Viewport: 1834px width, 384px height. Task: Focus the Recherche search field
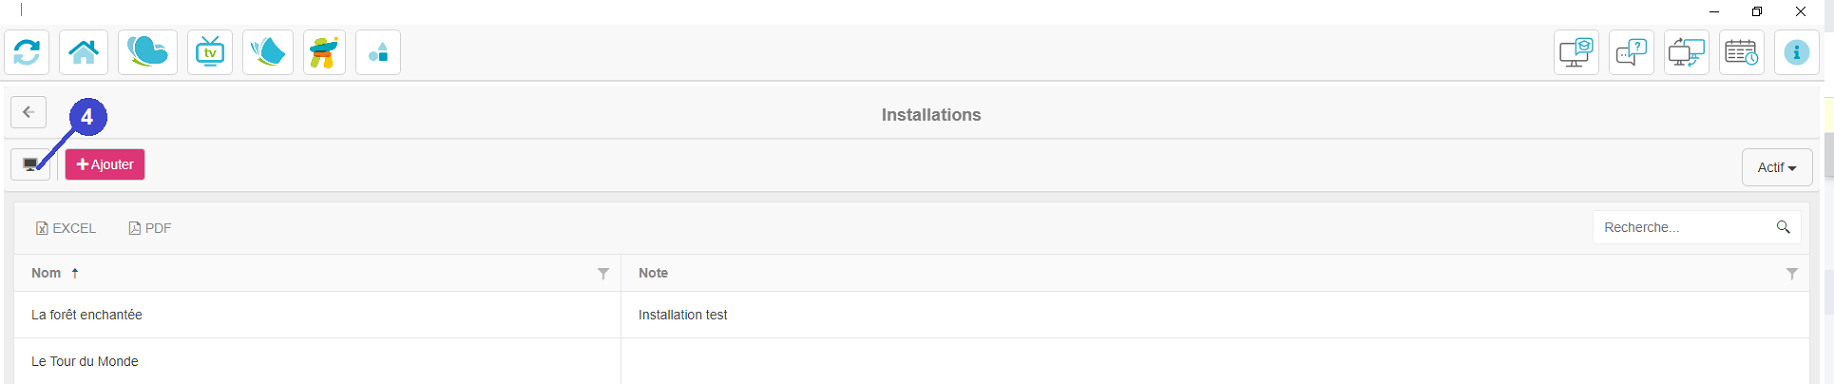tap(1697, 227)
